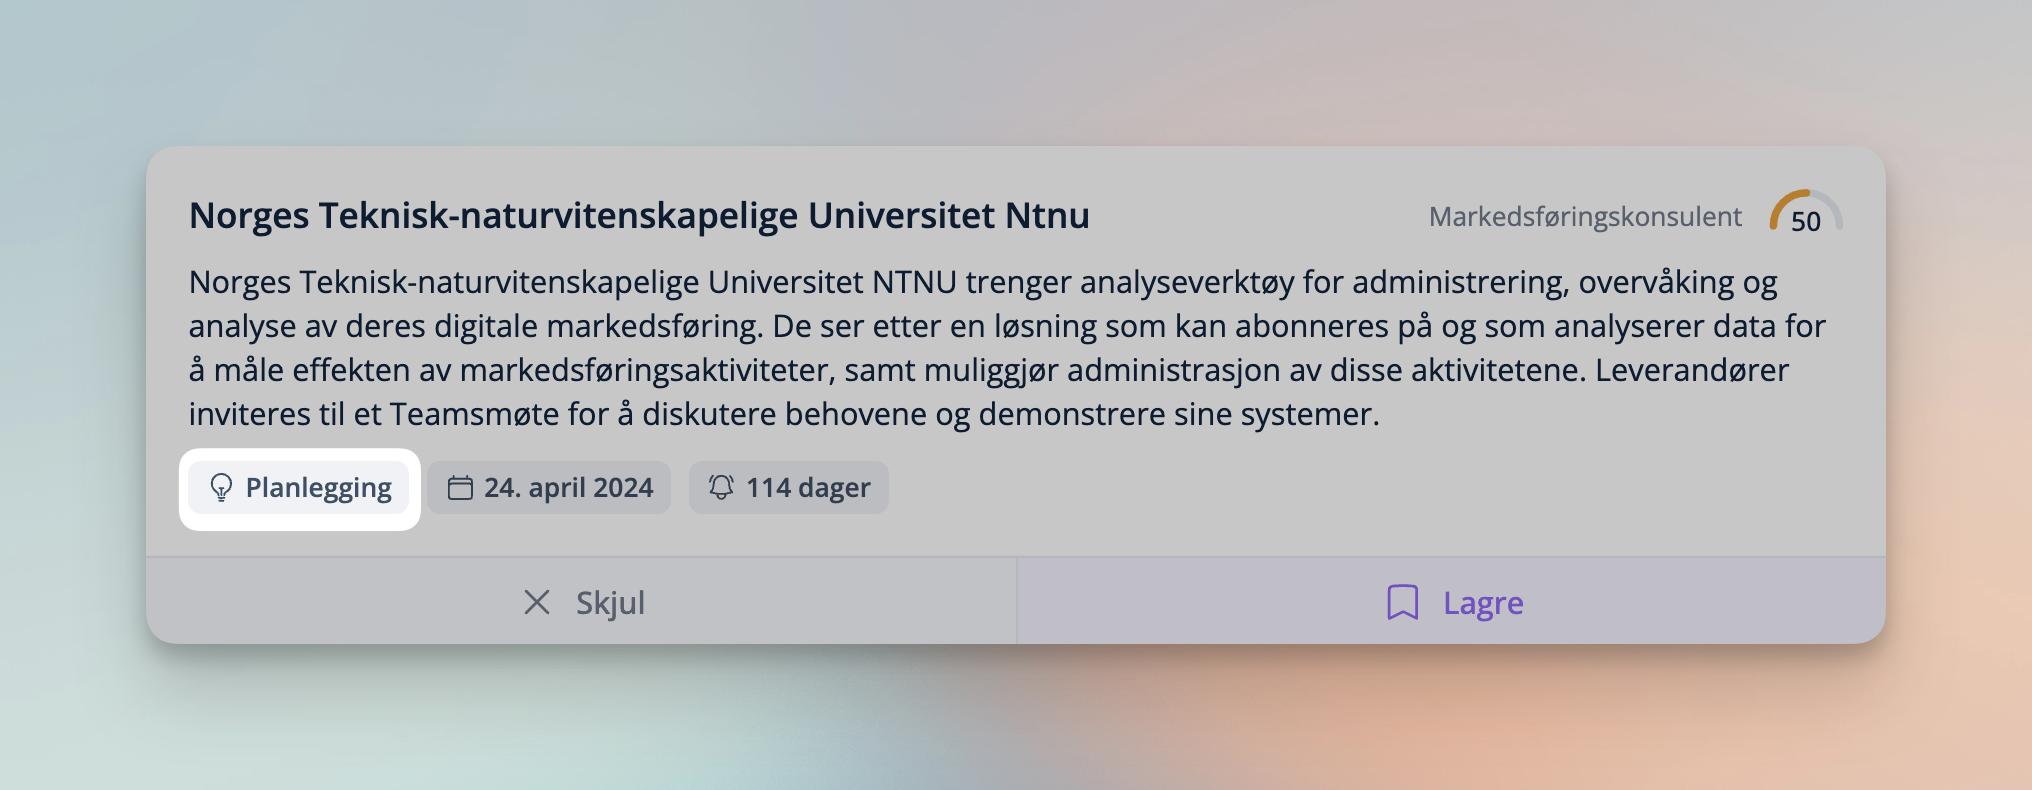This screenshot has width=2032, height=790.
Task: Click the word Planlegging in the tag
Action: click(319, 488)
